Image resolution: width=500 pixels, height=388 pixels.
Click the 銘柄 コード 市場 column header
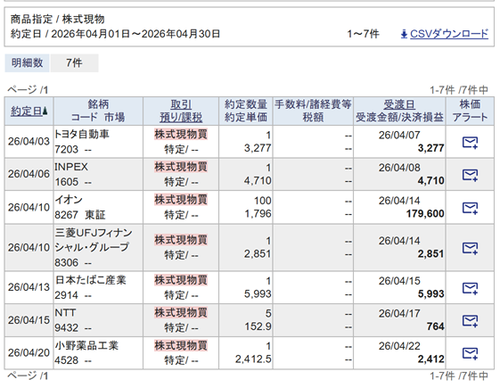point(98,111)
